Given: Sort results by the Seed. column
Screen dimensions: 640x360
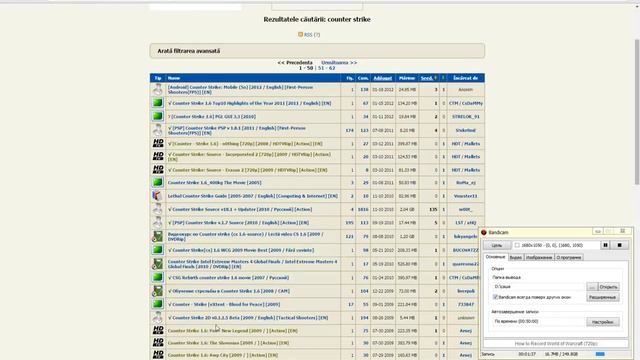Looking at the screenshot, I should tap(427, 78).
